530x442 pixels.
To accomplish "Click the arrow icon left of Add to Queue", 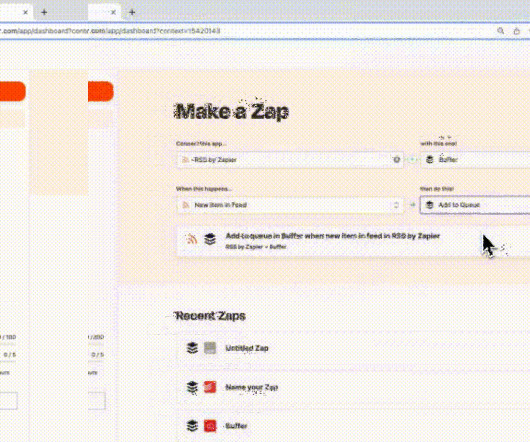I will click(412, 205).
